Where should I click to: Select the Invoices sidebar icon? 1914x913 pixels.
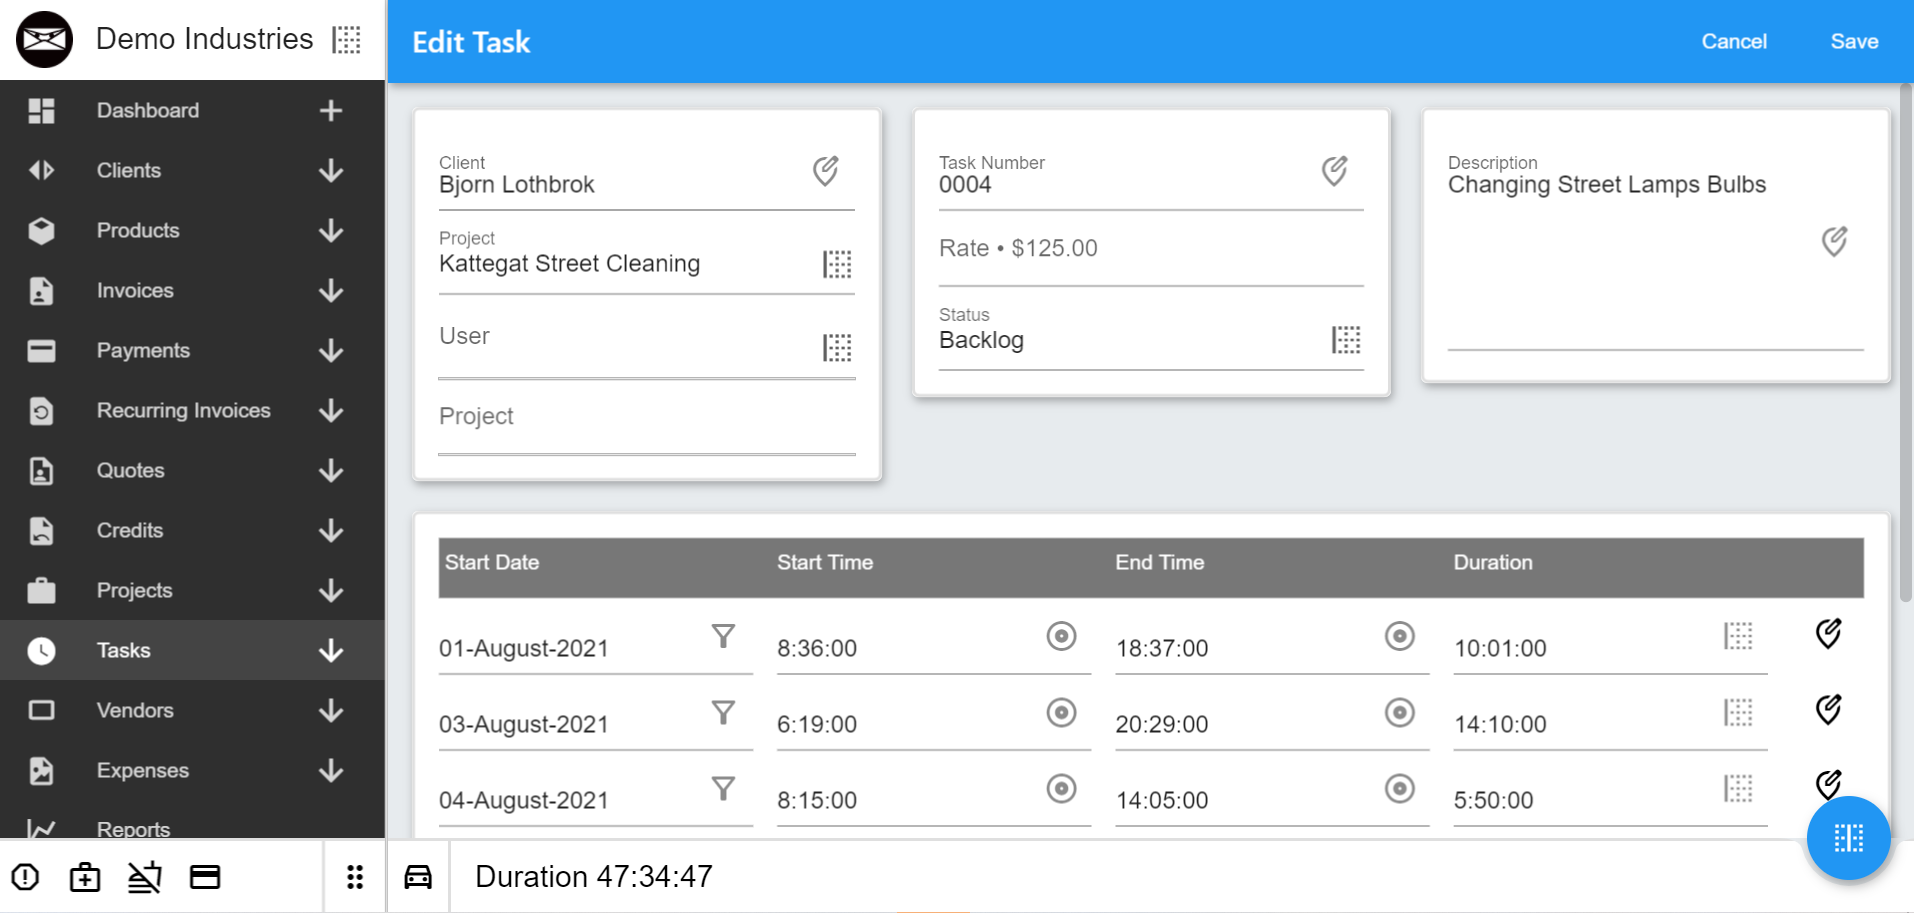coord(41,290)
